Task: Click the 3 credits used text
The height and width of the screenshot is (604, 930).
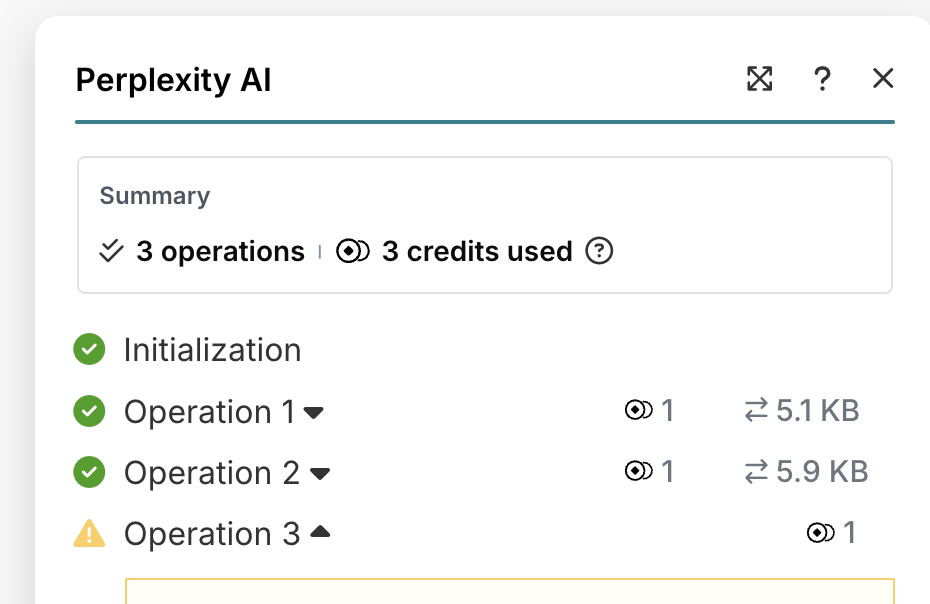Action: tap(477, 251)
